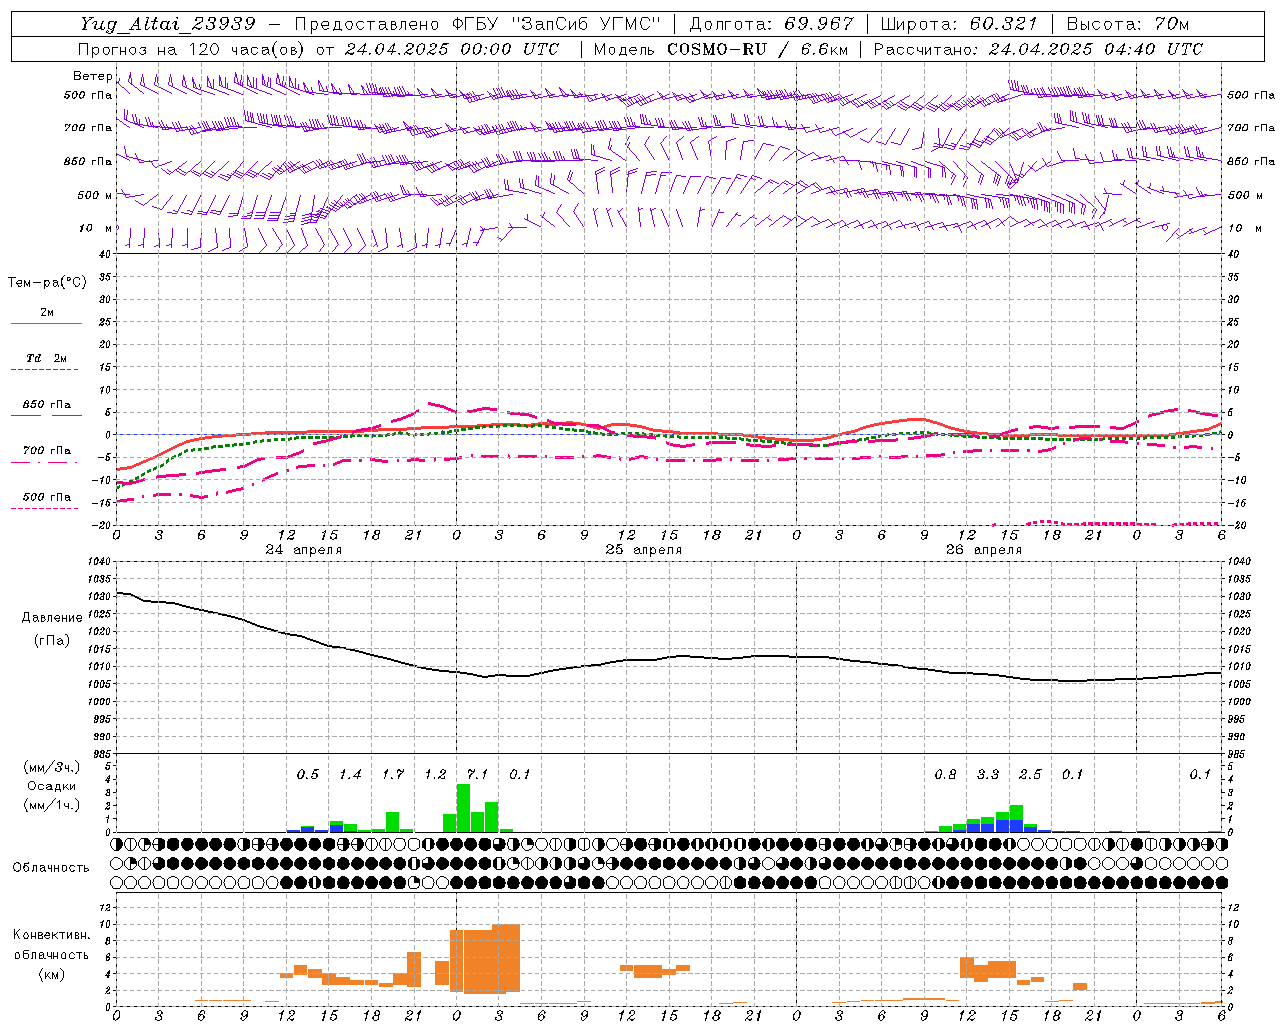Click the 500 гПа temperature legend entry
Image resolution: width=1280 pixels, height=1024 pixels.
coord(46,497)
